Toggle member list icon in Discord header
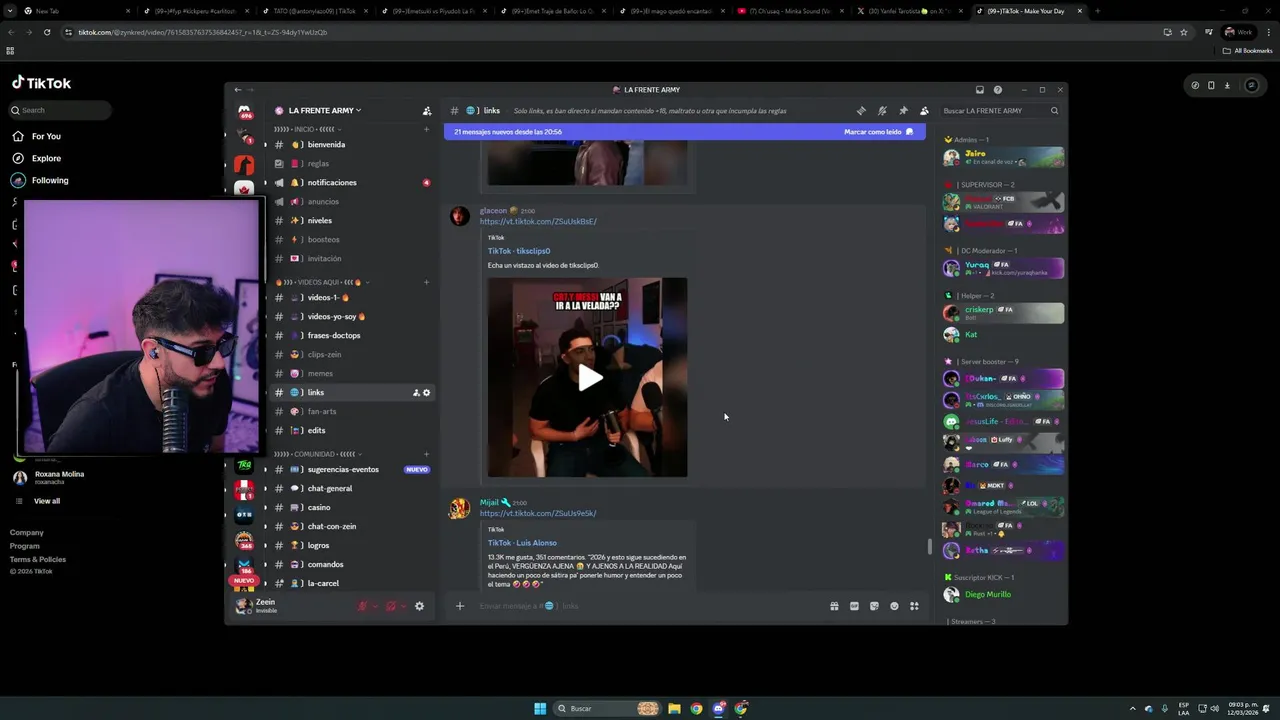This screenshot has height=720, width=1280. click(x=924, y=111)
